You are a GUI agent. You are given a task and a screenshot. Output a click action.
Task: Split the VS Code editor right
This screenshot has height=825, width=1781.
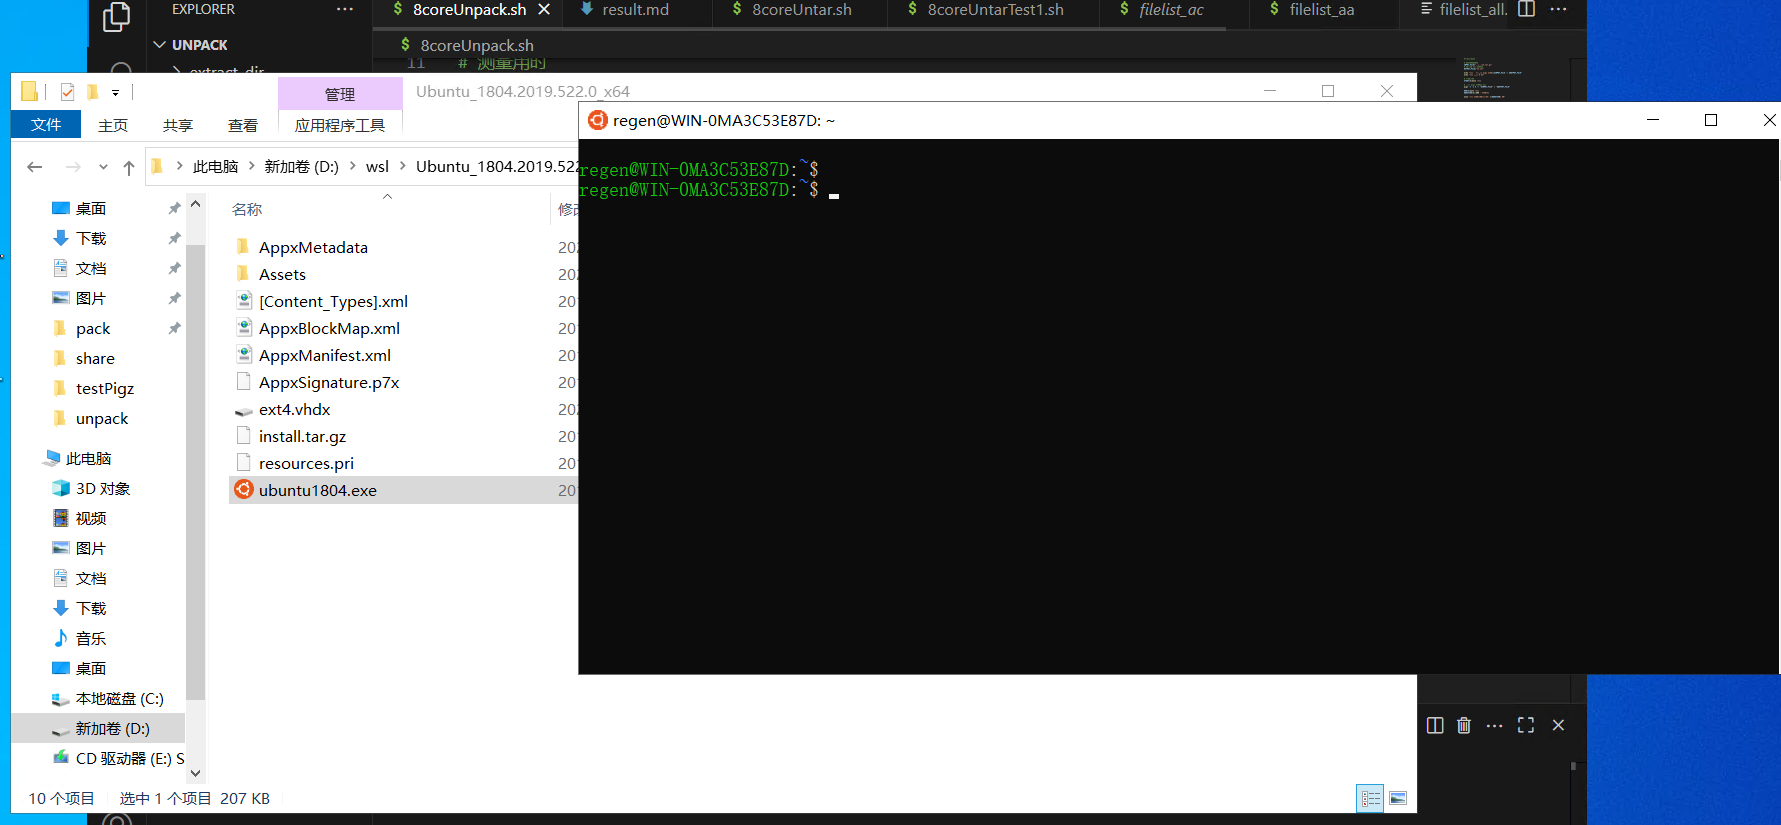point(1526,9)
